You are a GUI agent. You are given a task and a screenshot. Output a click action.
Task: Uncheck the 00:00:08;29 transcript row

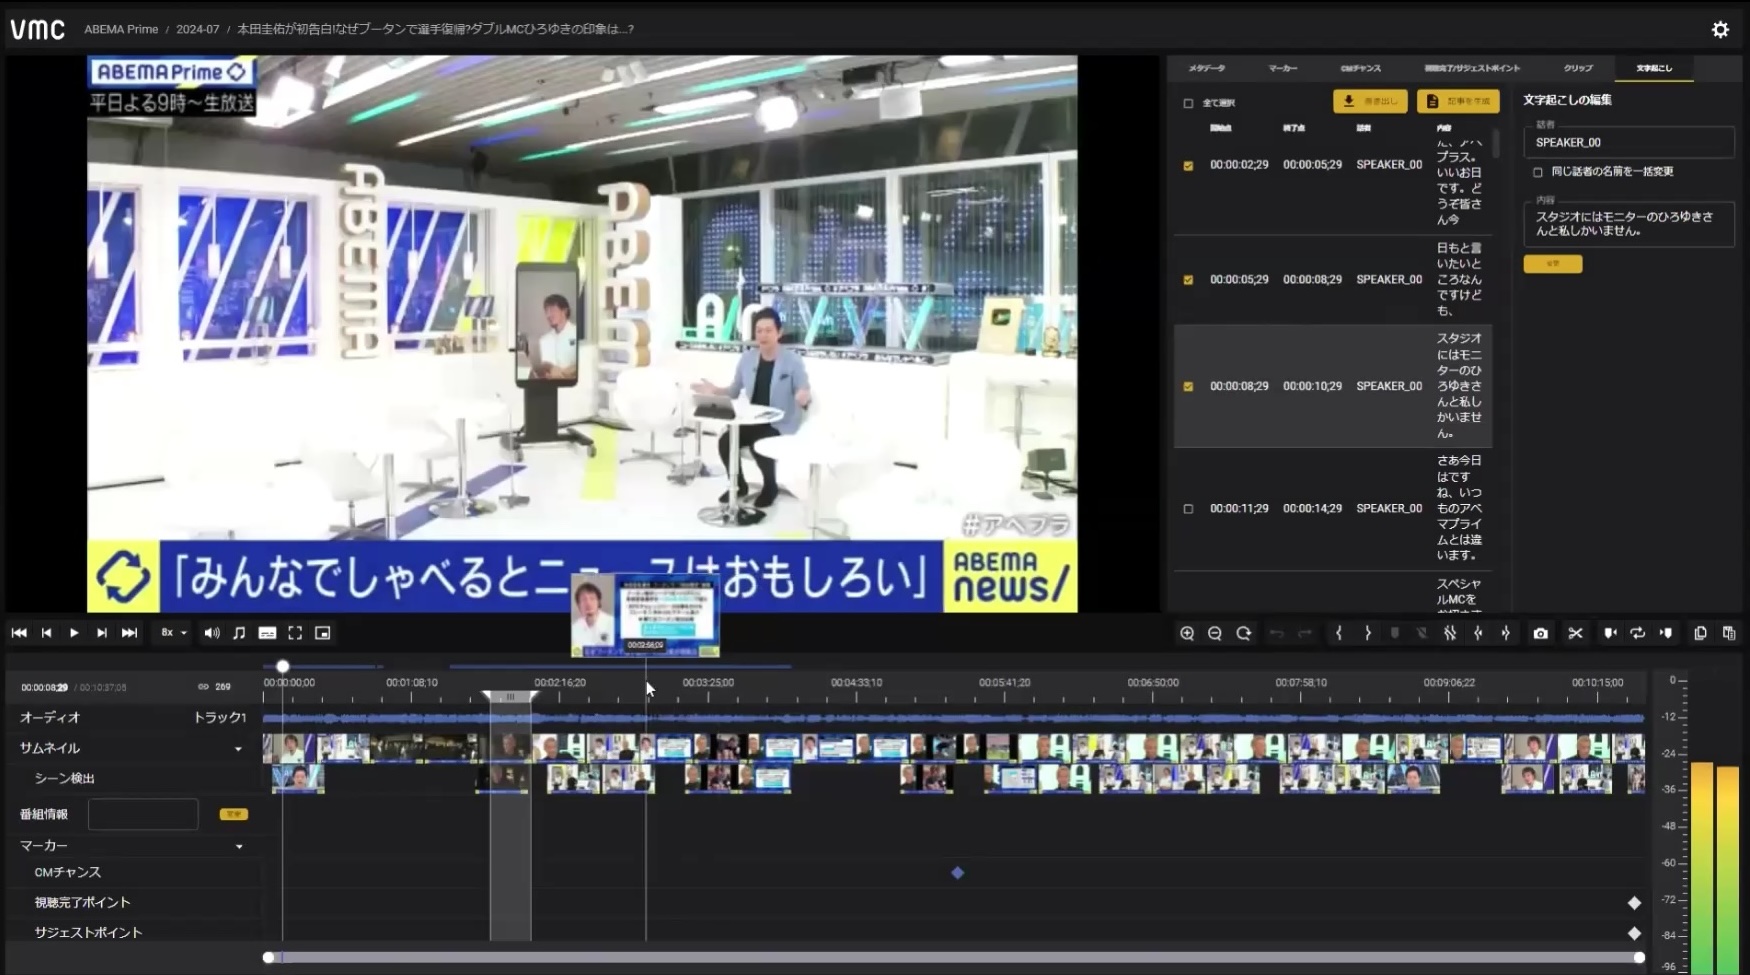1188,386
